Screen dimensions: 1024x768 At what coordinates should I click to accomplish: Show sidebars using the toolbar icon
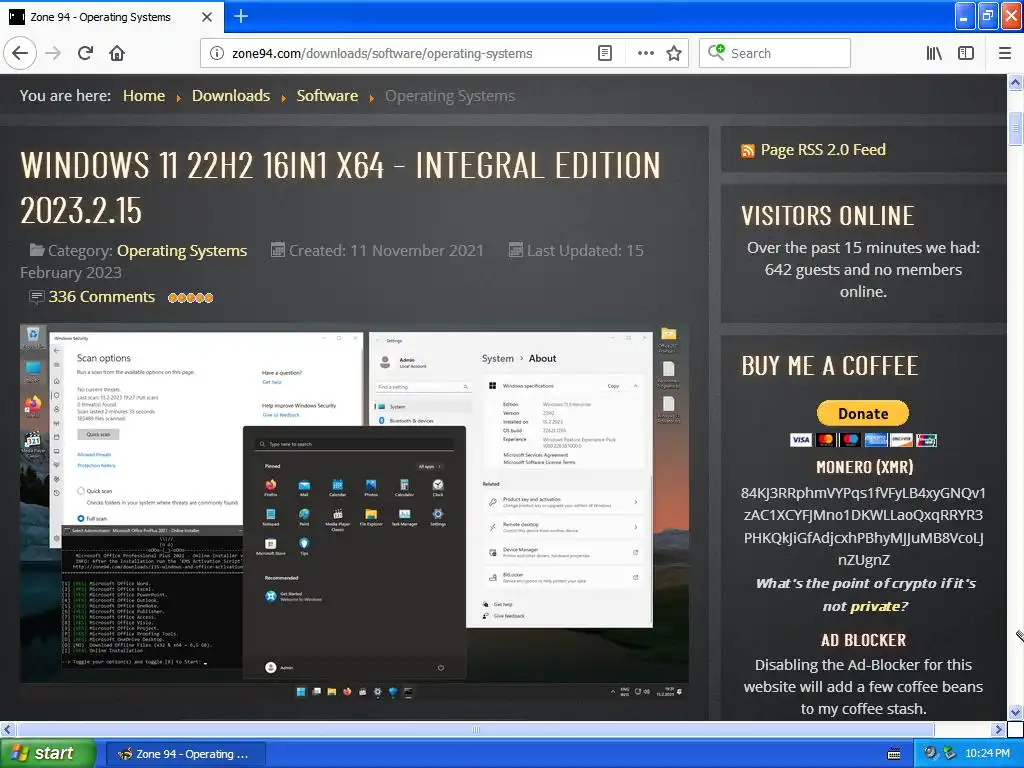pos(966,53)
